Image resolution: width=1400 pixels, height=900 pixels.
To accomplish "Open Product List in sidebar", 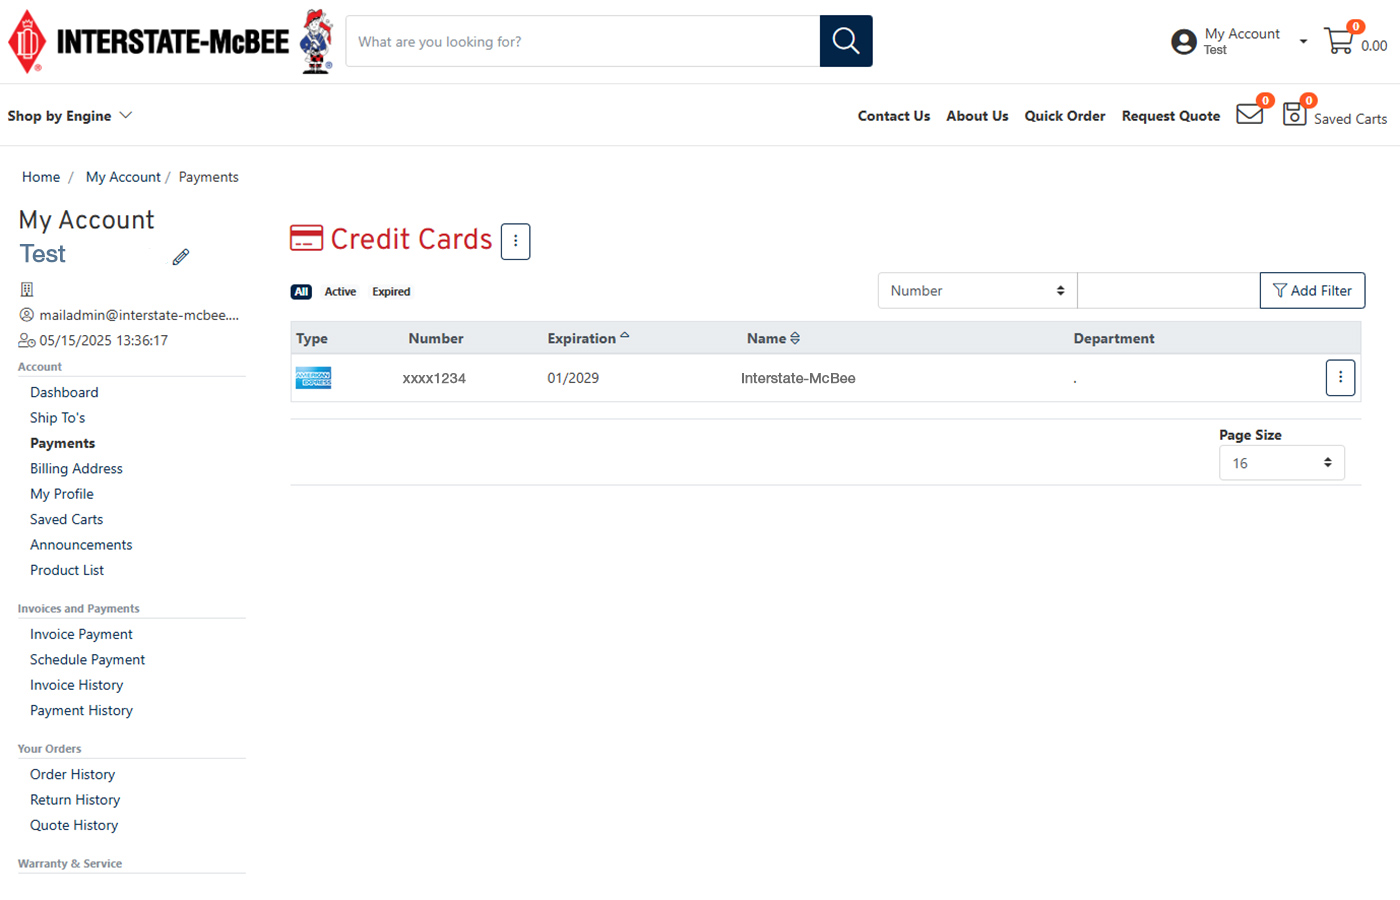I will click(67, 570).
